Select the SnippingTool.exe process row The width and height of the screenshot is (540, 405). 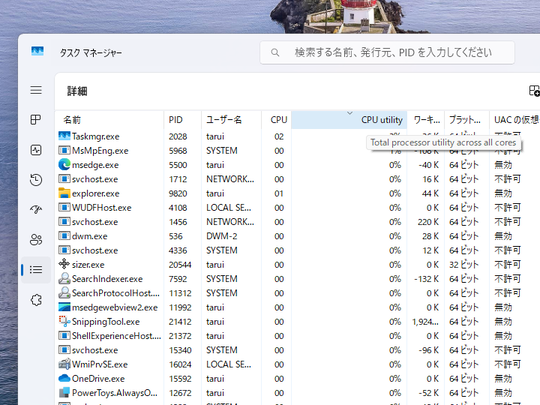[x=298, y=322]
